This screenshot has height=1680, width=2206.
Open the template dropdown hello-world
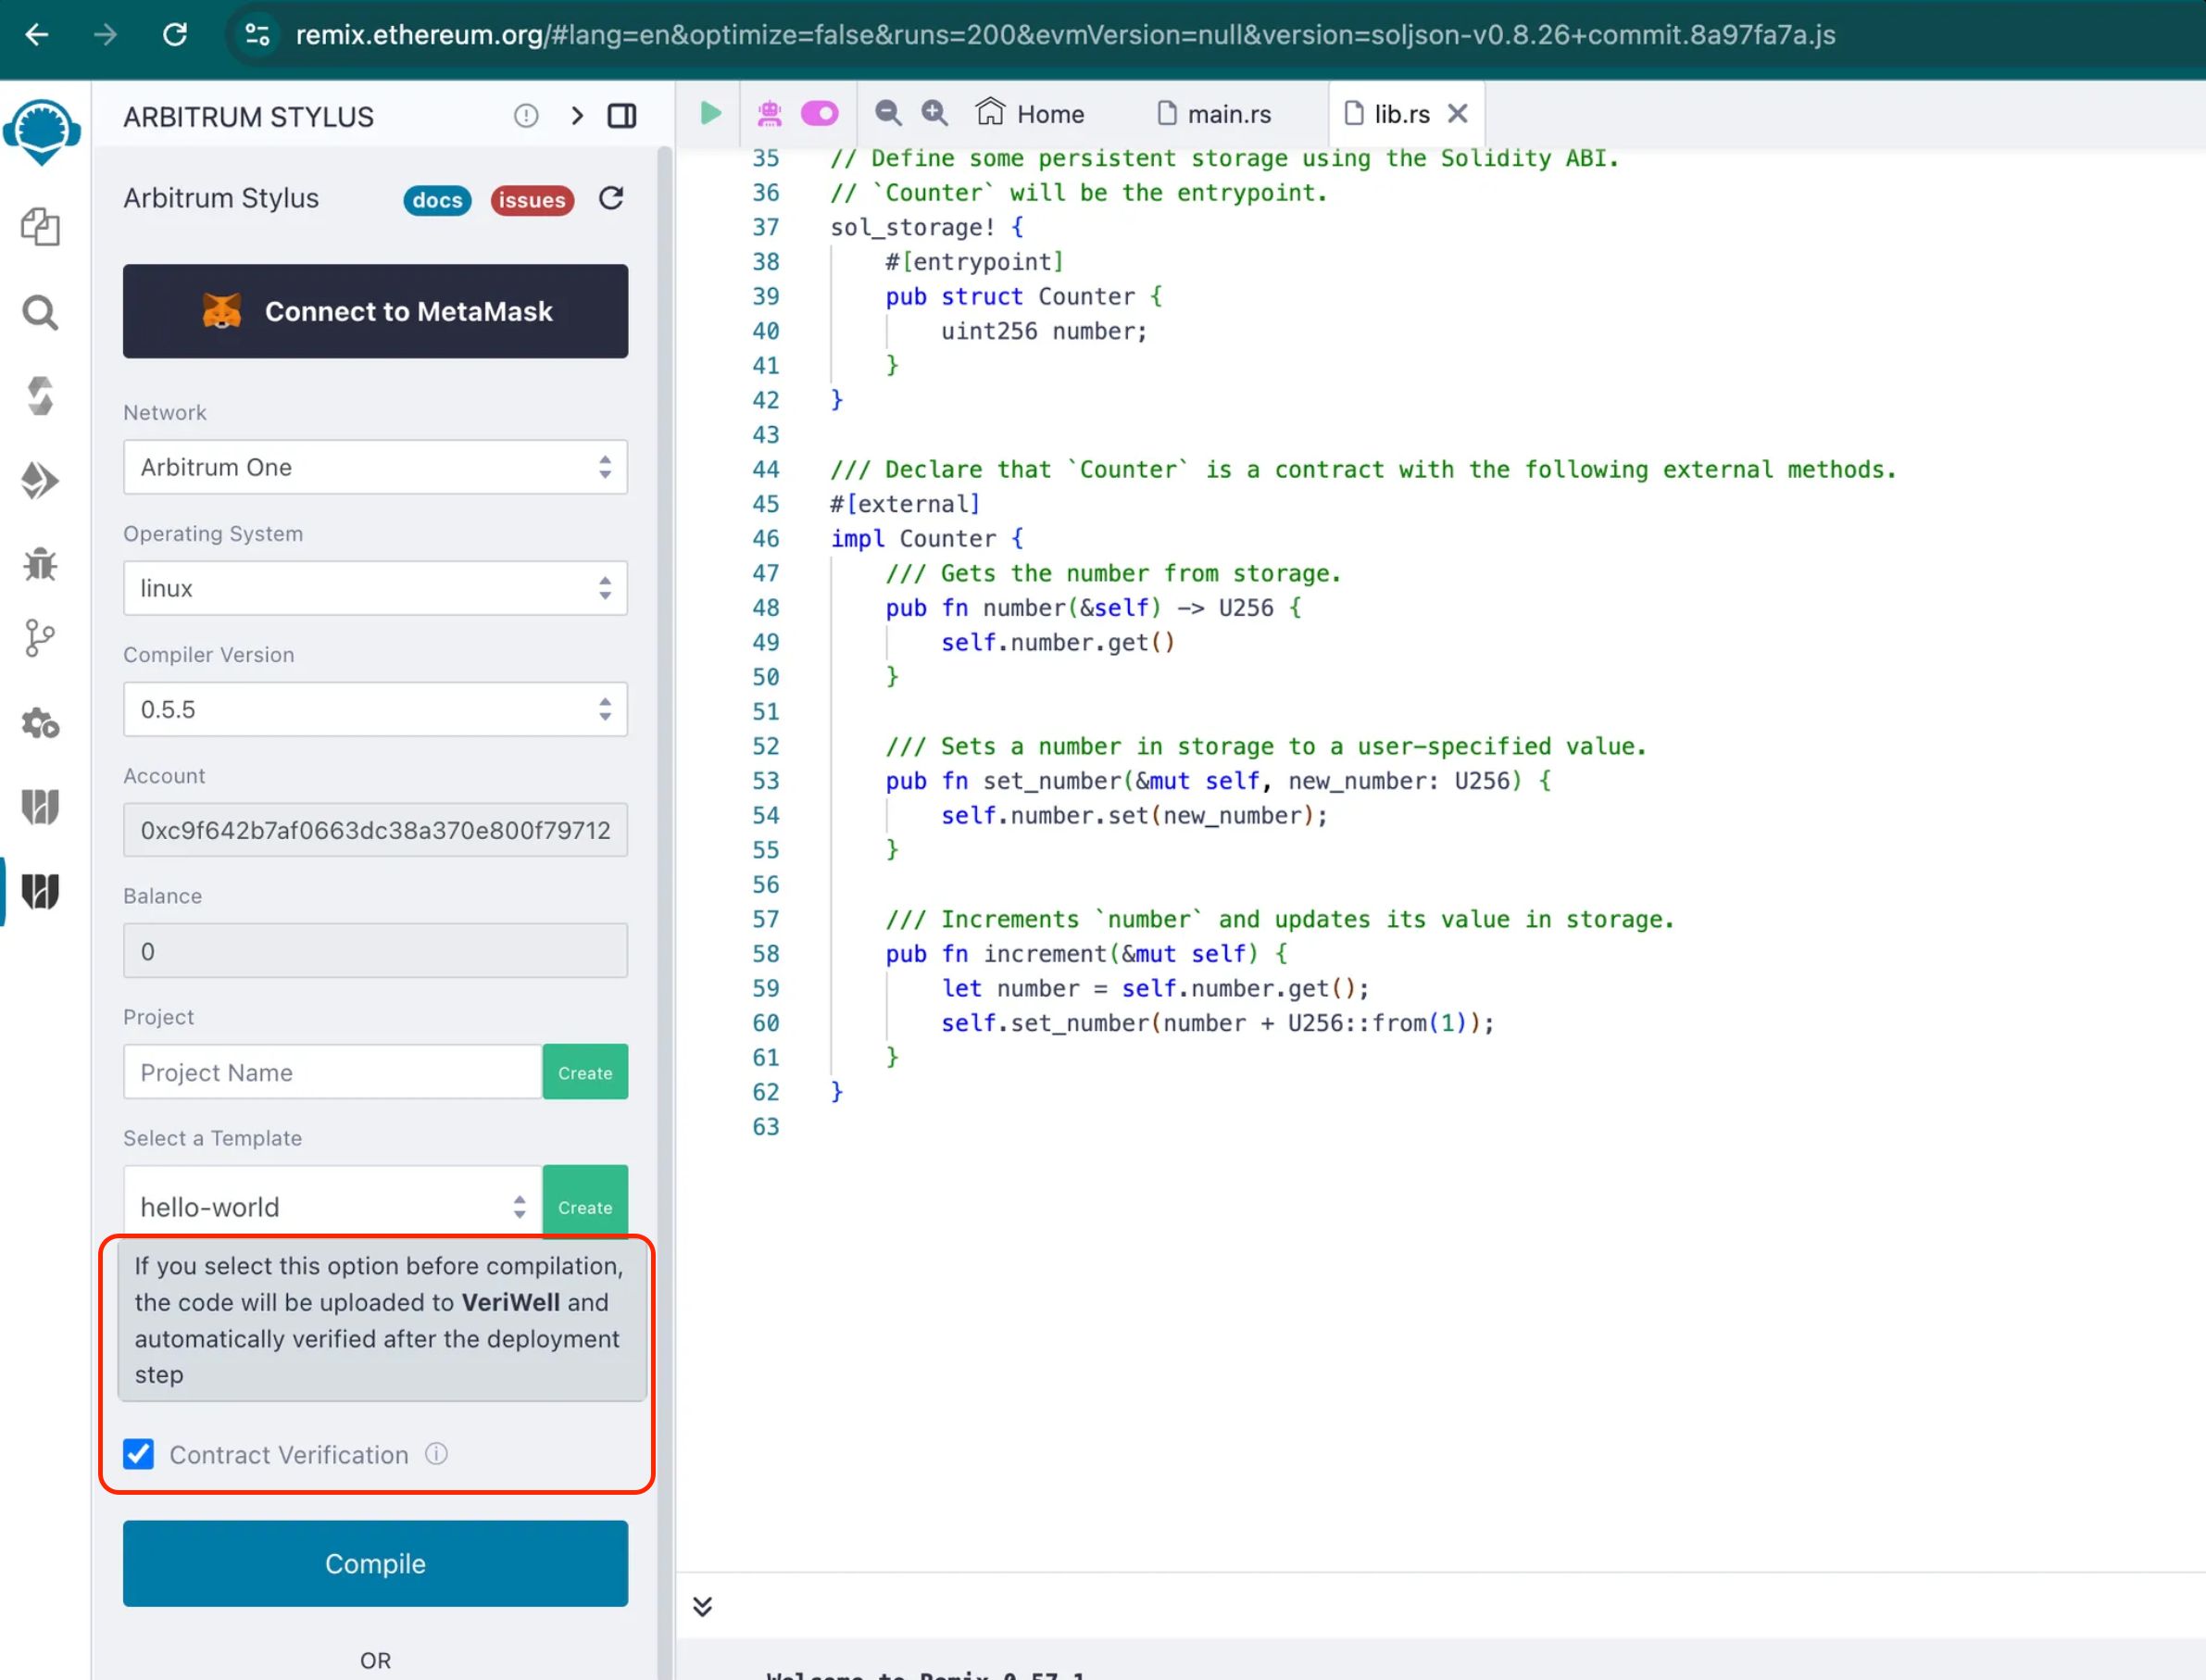tap(333, 1206)
